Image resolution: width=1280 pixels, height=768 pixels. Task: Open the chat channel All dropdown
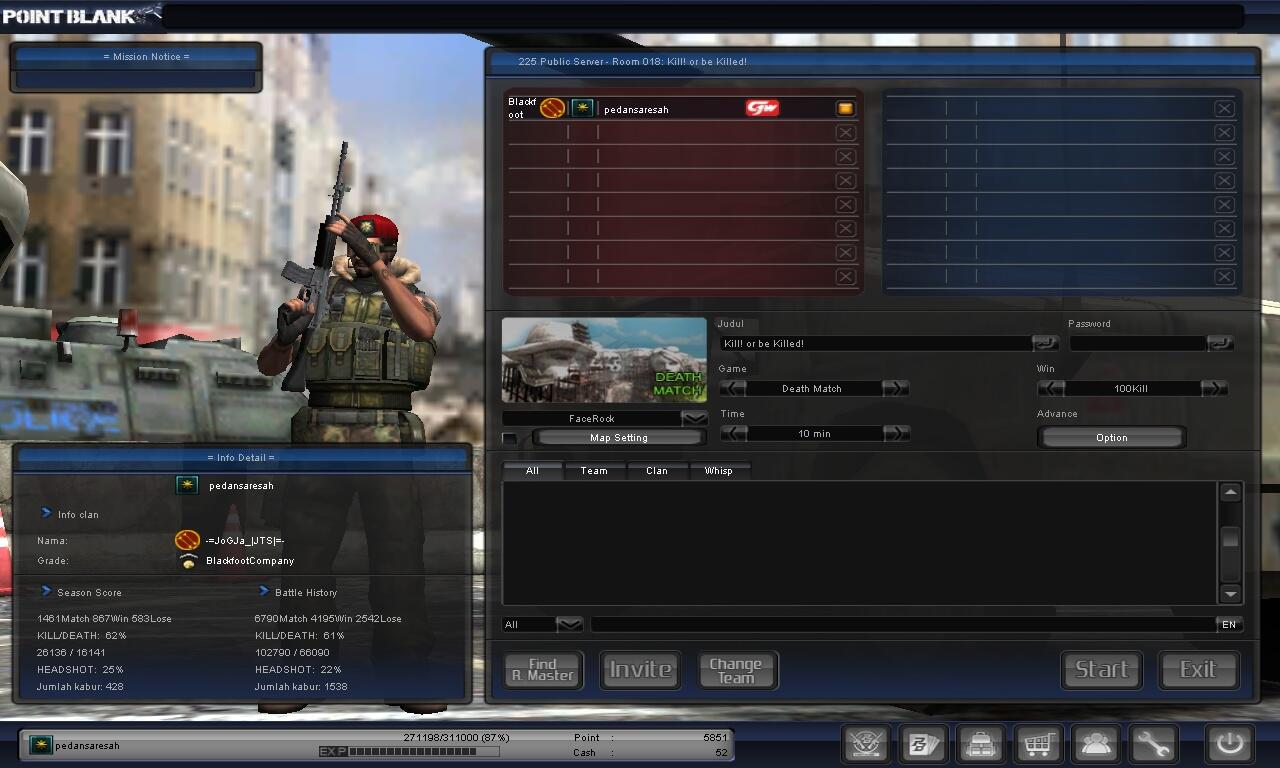pos(569,624)
